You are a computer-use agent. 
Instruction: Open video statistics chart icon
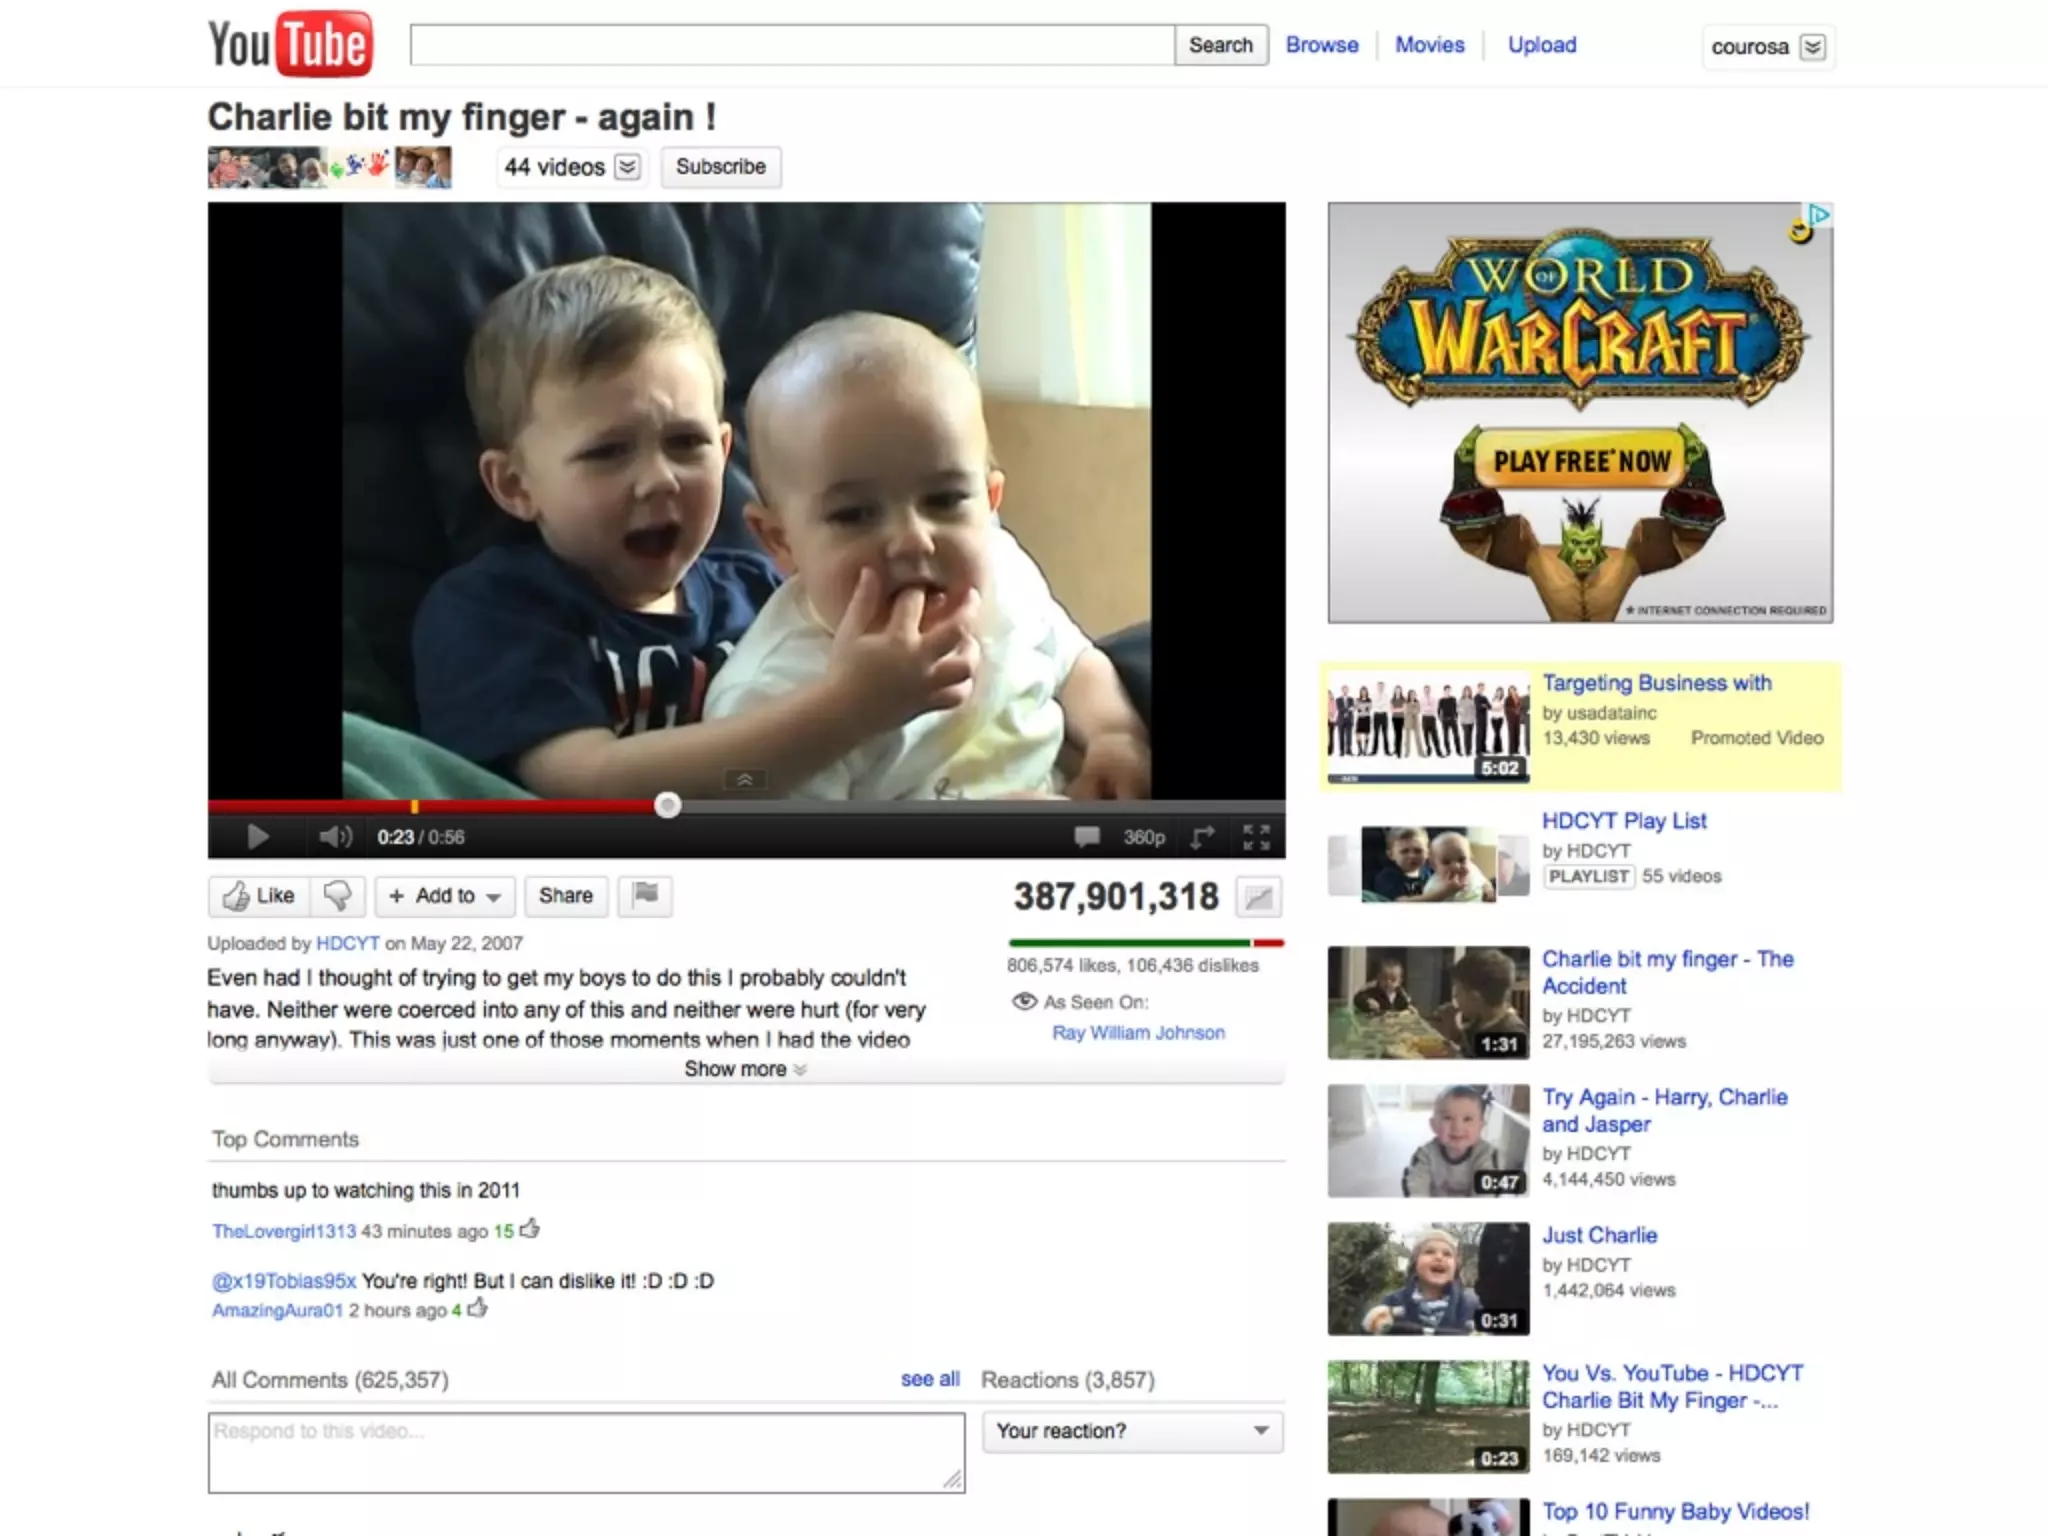(1258, 897)
